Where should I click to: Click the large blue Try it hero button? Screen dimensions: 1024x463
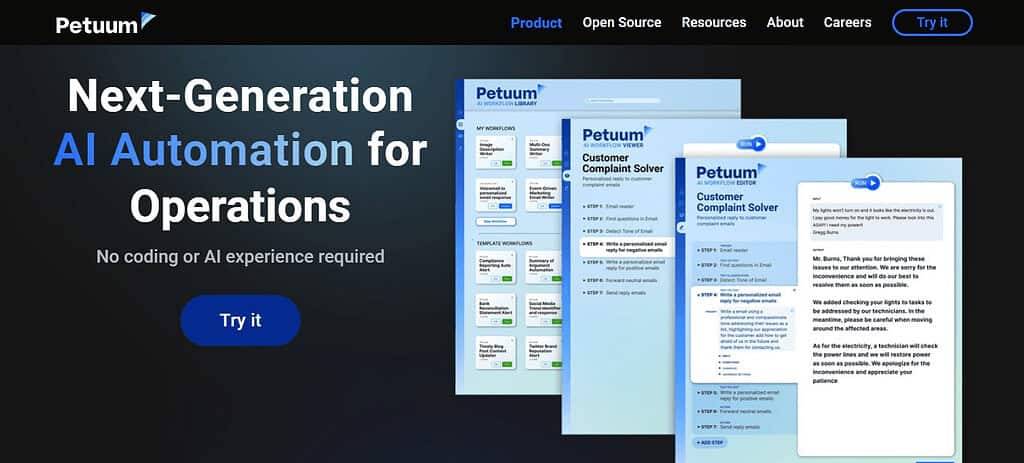coord(240,320)
